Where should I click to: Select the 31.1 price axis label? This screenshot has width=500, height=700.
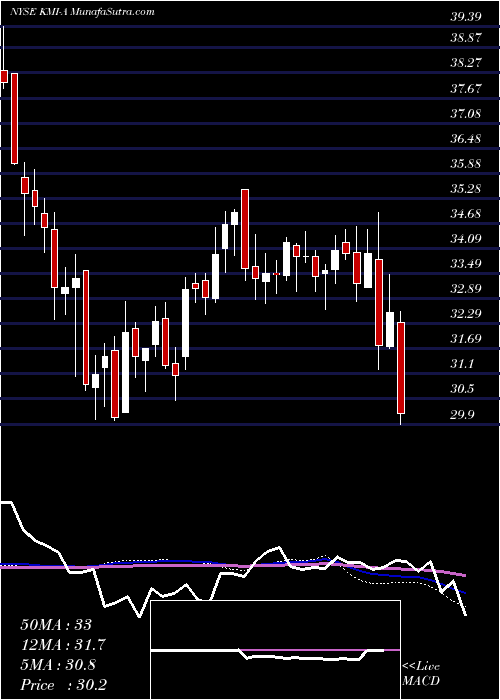click(x=462, y=364)
